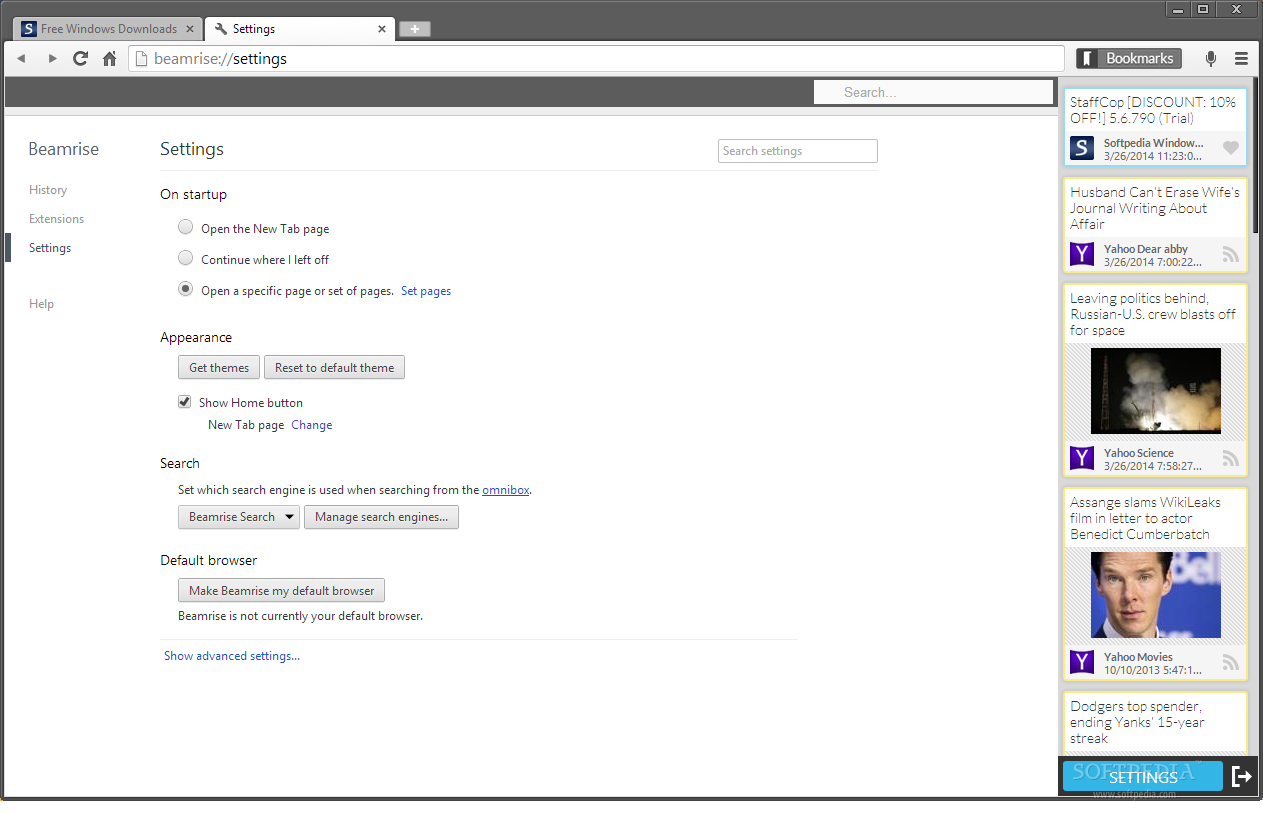This screenshot has height=813, width=1263.
Task: Select Continue where I left off
Action: tap(185, 258)
